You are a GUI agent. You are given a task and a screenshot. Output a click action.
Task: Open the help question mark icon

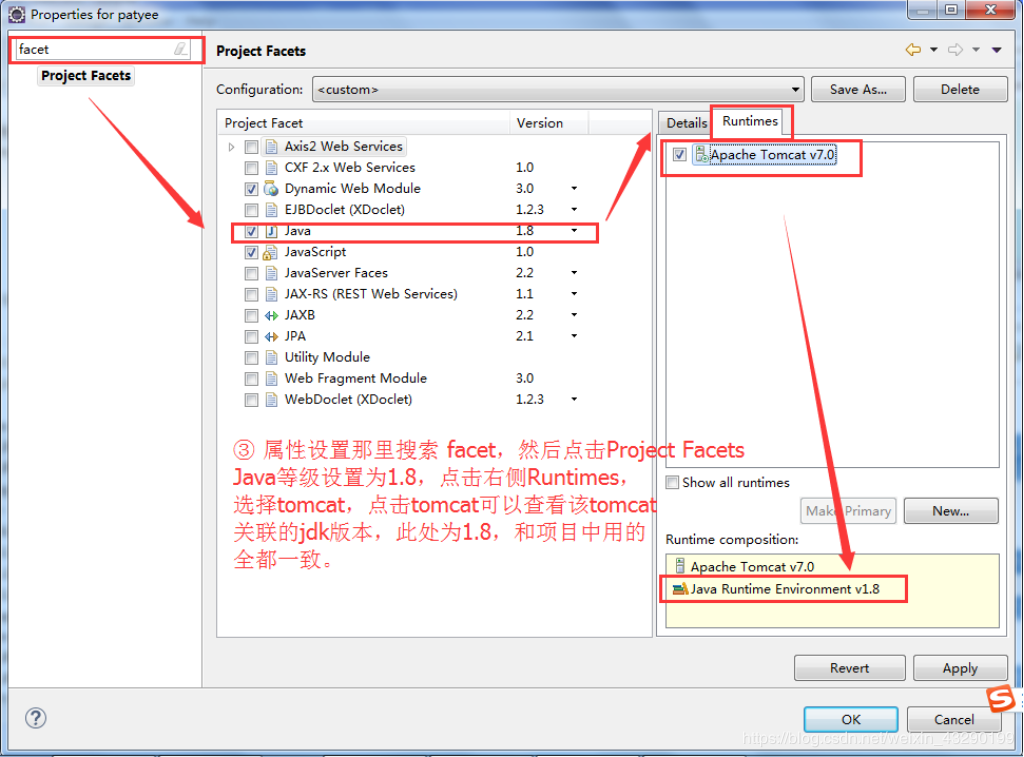point(35,718)
